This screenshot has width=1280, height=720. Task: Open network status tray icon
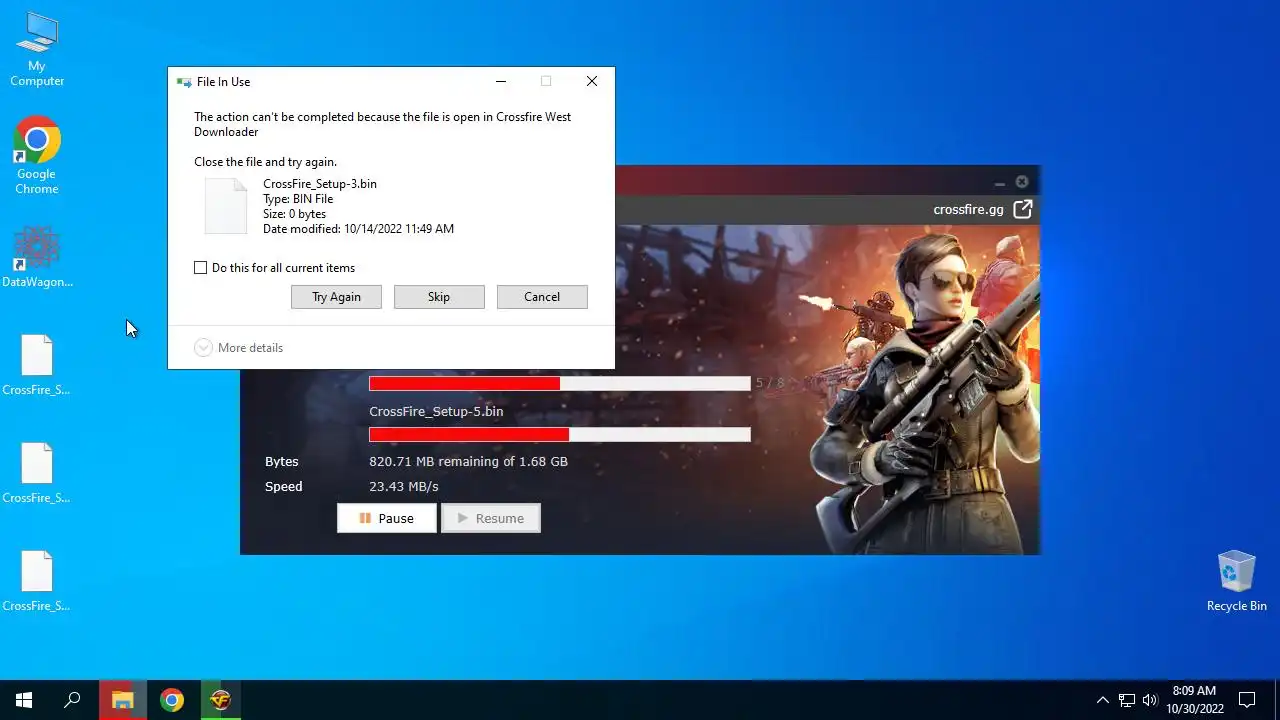tap(1127, 700)
